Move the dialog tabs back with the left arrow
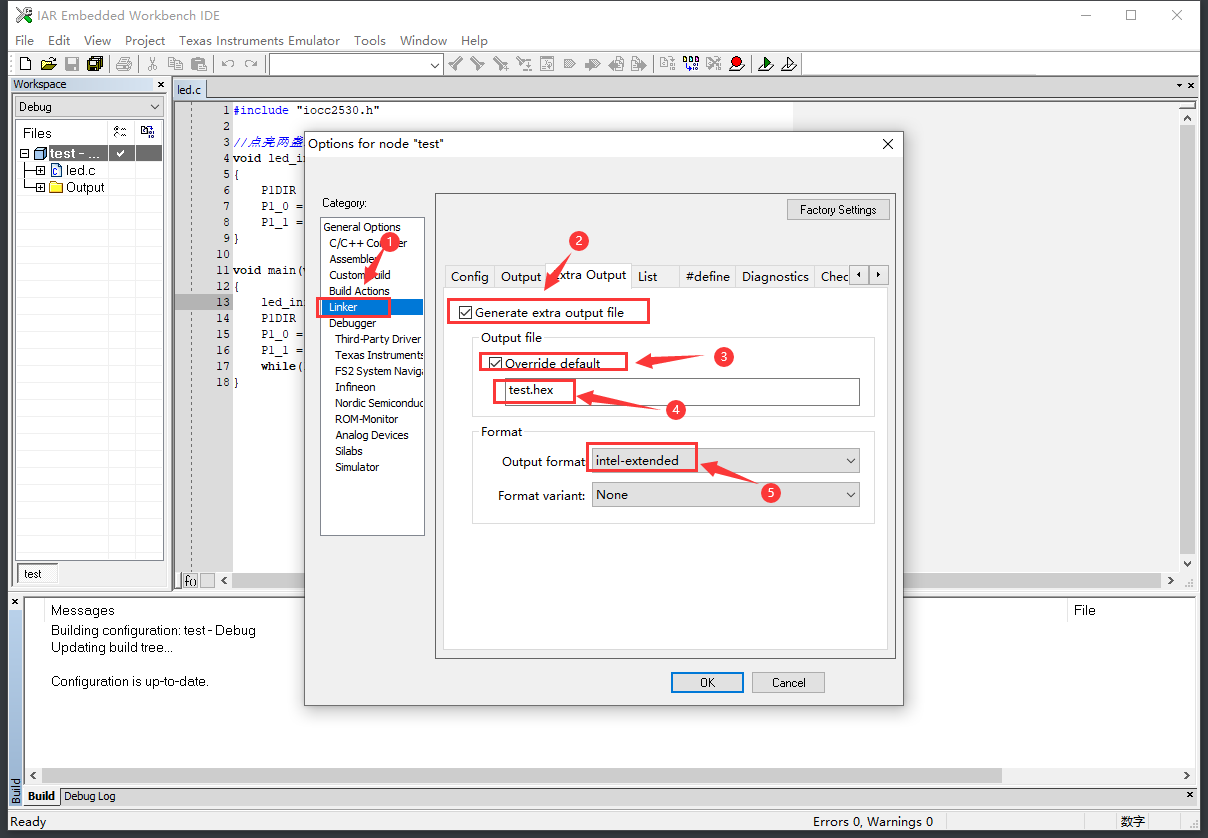Image resolution: width=1208 pixels, height=838 pixels. [x=860, y=275]
